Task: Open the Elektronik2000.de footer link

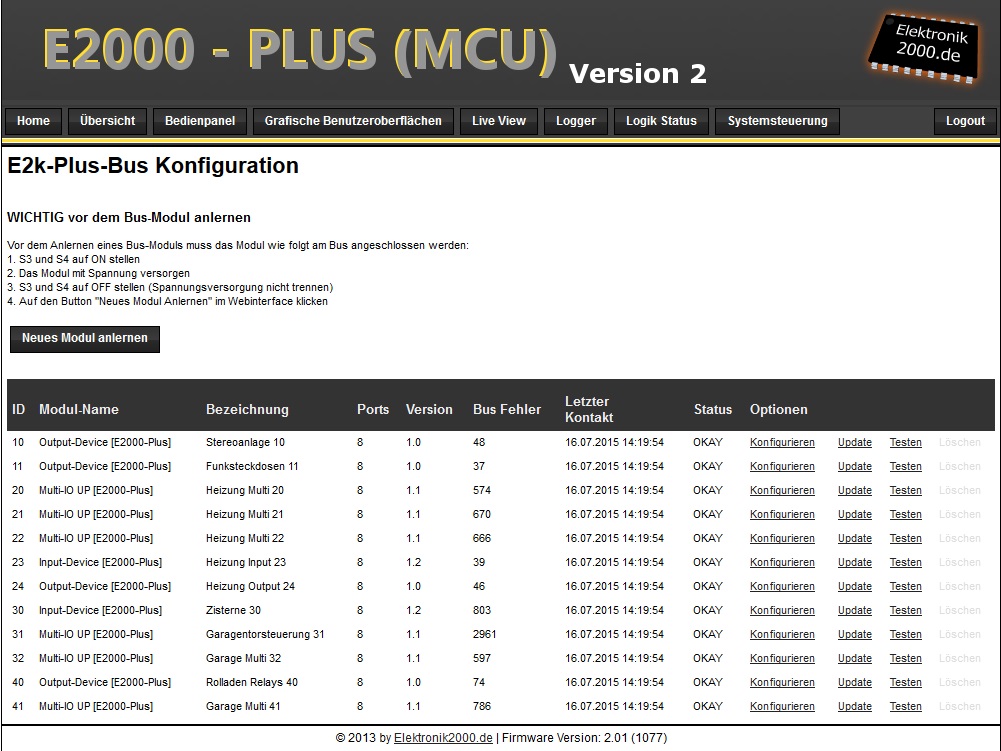Action: coord(443,738)
